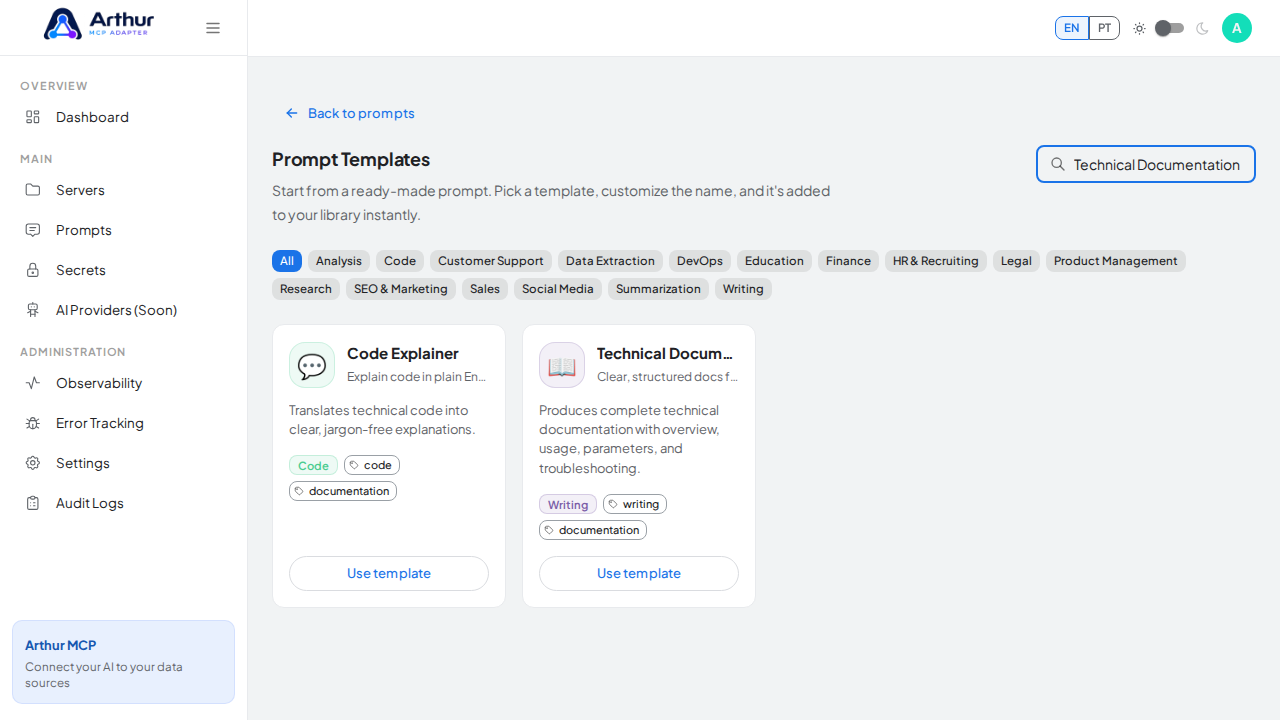Screen dimensions: 1280x720
Task: Filter templates by Code category chip
Action: tap(400, 261)
